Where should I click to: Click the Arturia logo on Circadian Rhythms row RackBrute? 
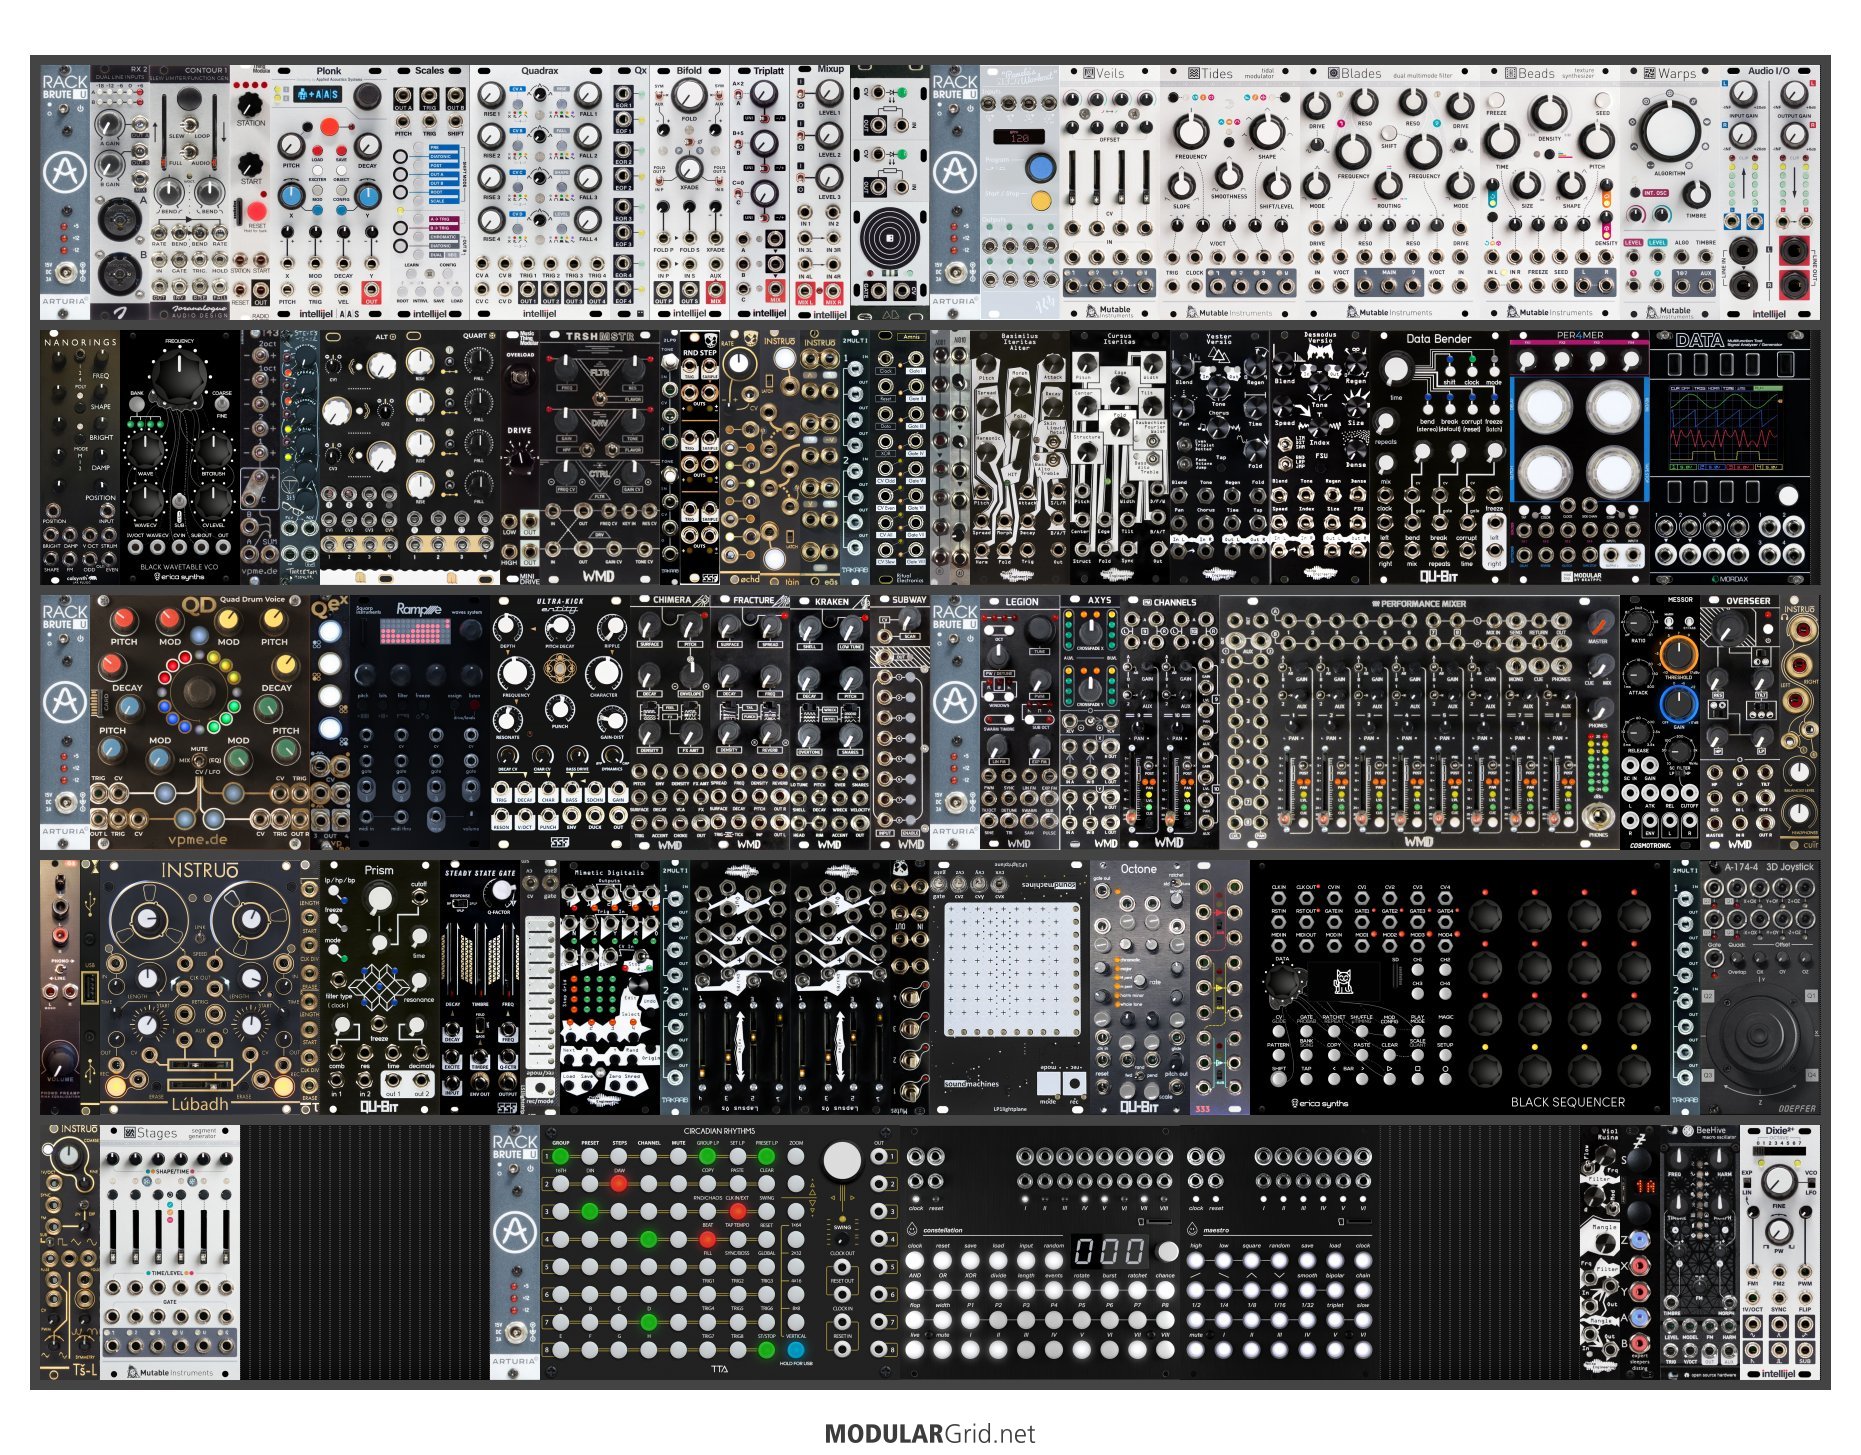514,1232
